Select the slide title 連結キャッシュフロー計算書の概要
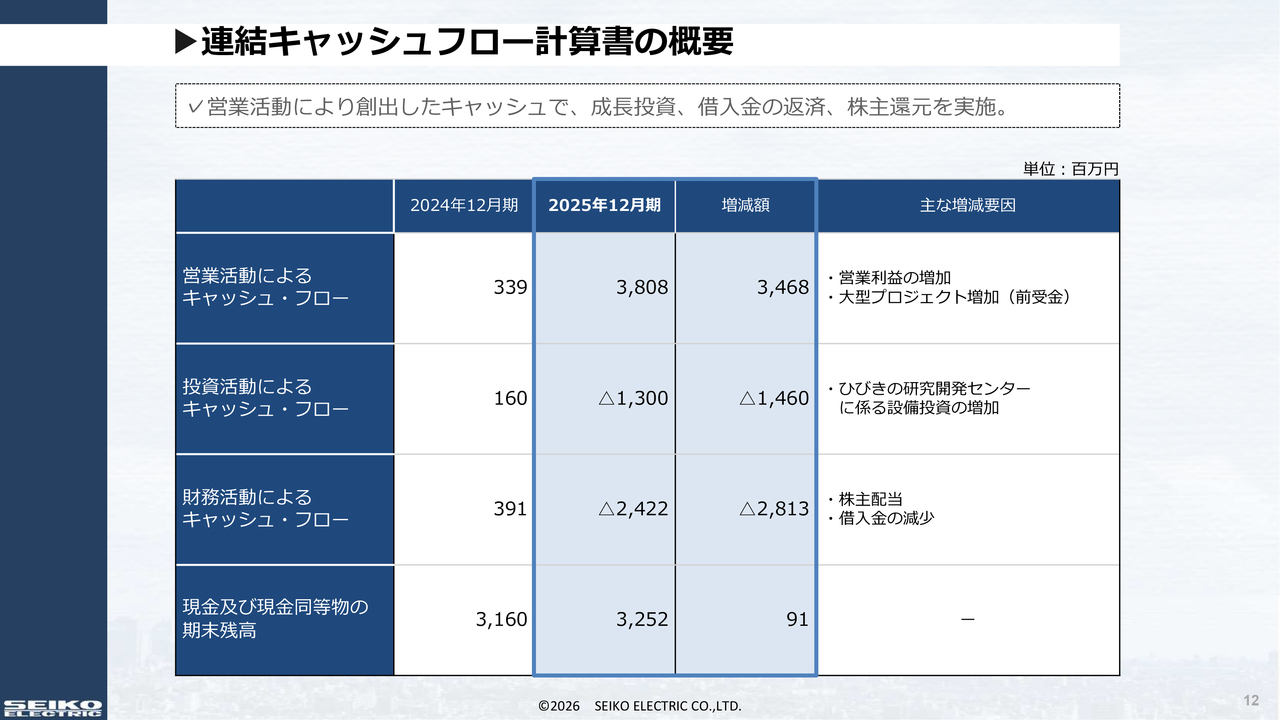Image resolution: width=1280 pixels, height=720 pixels. click(x=467, y=43)
